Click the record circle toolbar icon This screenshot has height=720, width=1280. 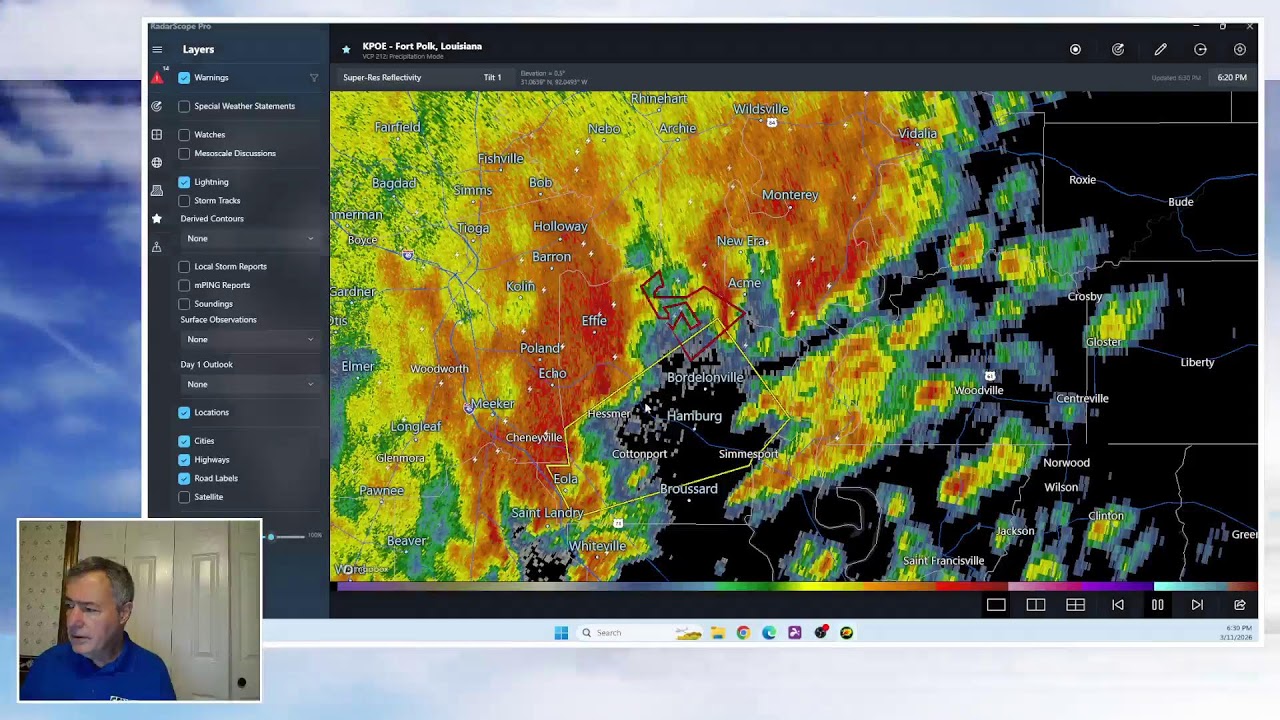click(x=1075, y=49)
